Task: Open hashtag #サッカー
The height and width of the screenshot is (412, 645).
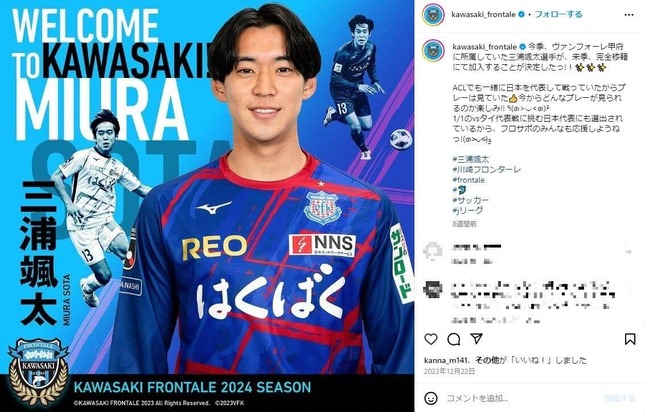Action: point(471,200)
